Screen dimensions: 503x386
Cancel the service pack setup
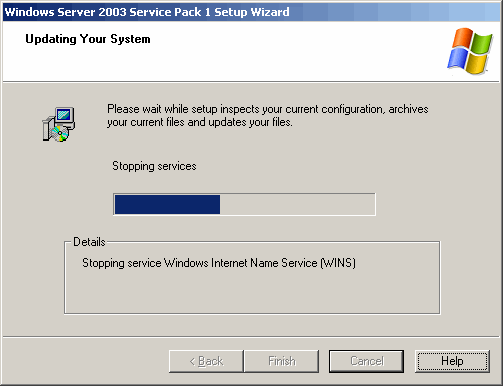366,361
